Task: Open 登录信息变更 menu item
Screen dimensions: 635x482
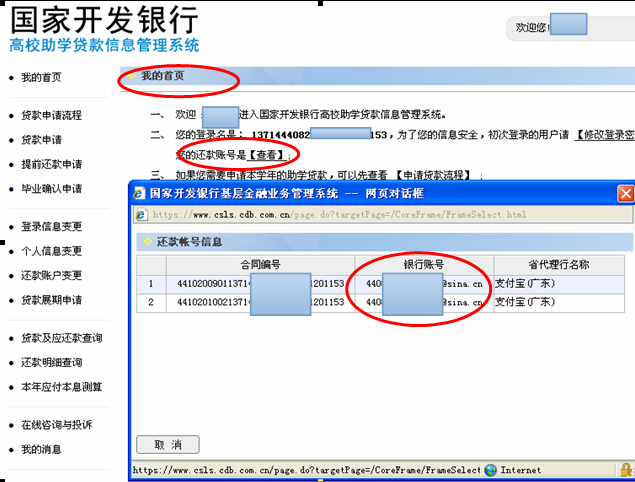Action: (51, 226)
